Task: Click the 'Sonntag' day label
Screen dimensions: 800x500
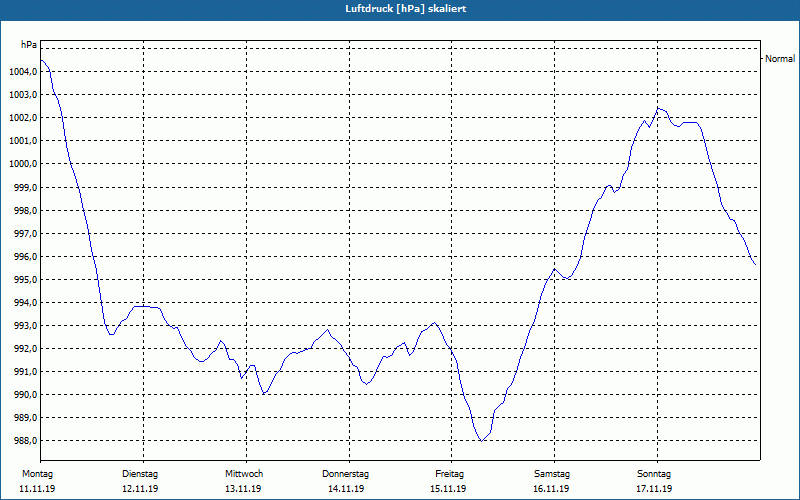Action: click(654, 474)
